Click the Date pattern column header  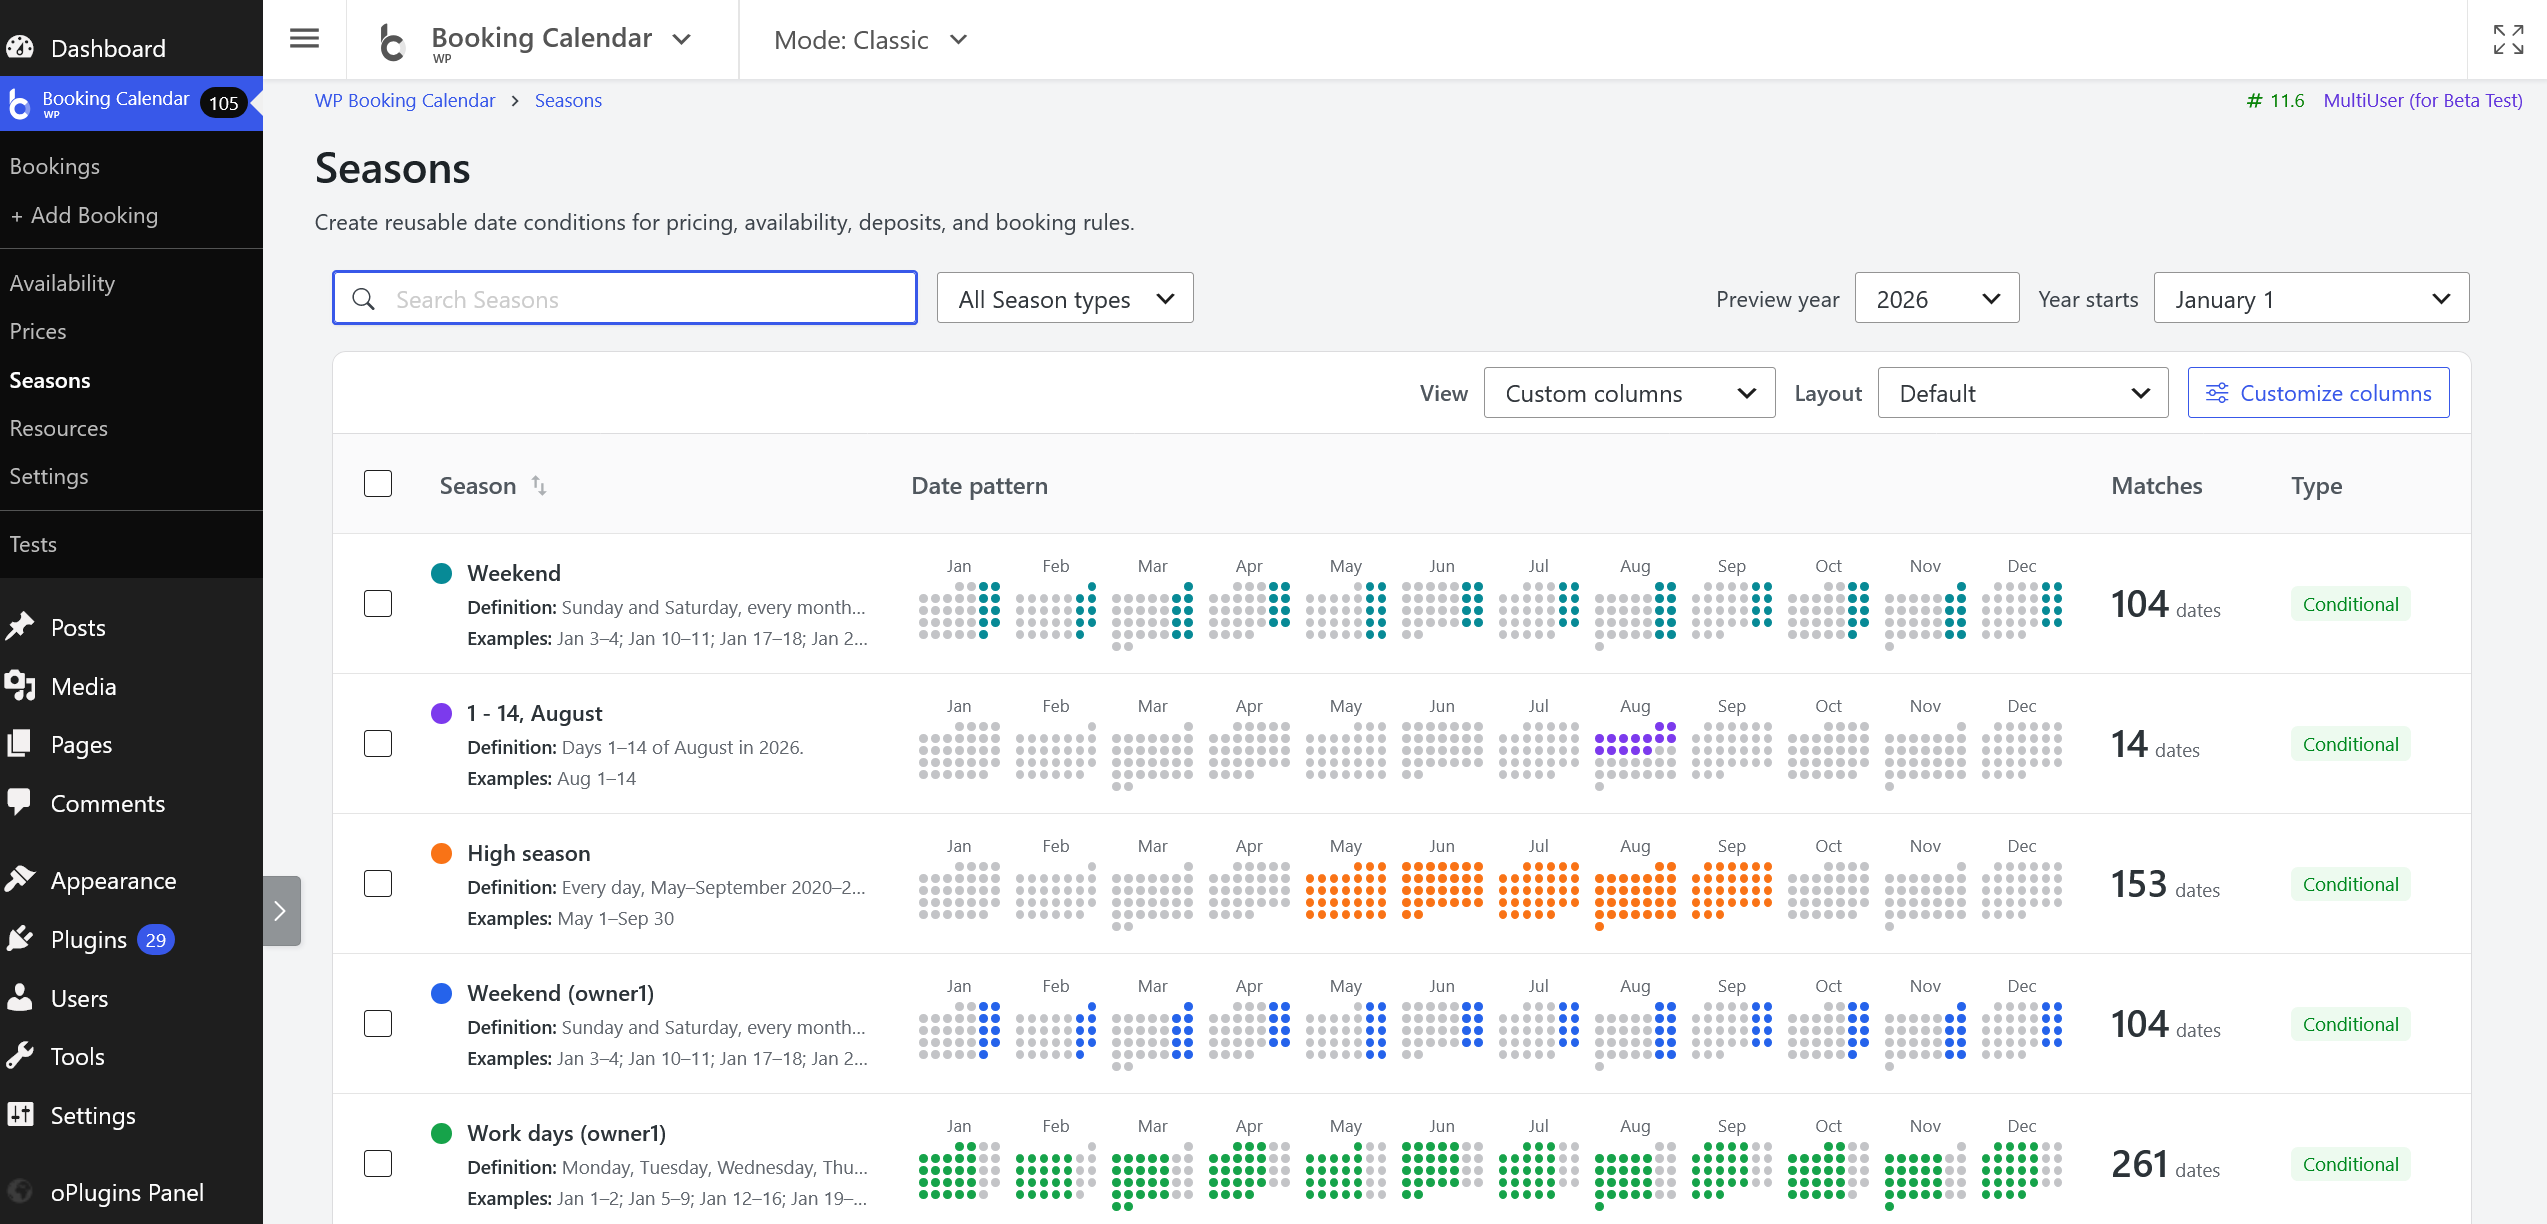(980, 486)
